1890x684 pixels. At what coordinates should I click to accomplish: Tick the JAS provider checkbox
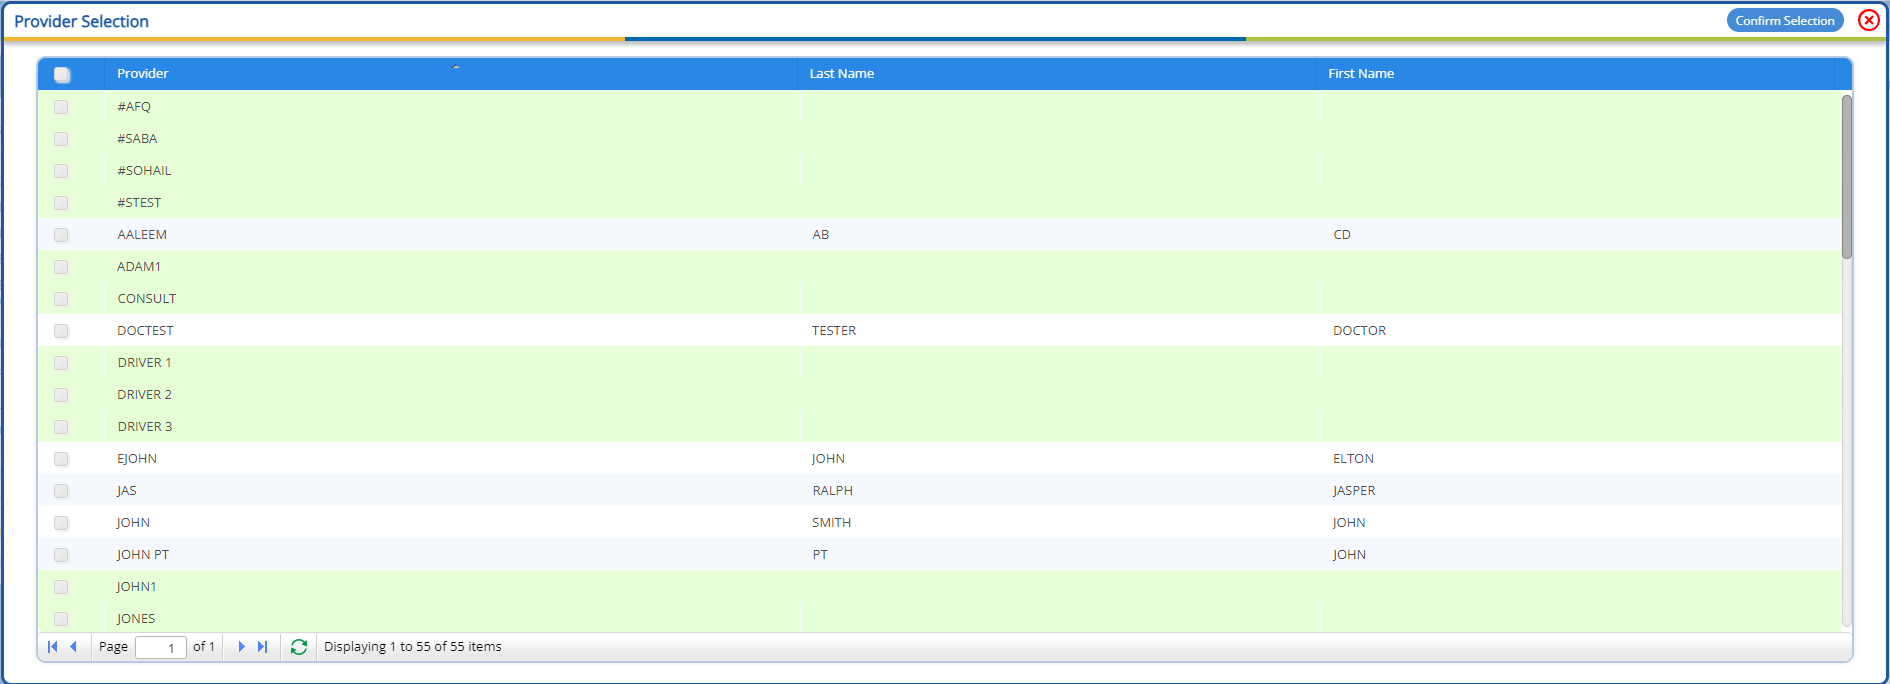point(61,491)
